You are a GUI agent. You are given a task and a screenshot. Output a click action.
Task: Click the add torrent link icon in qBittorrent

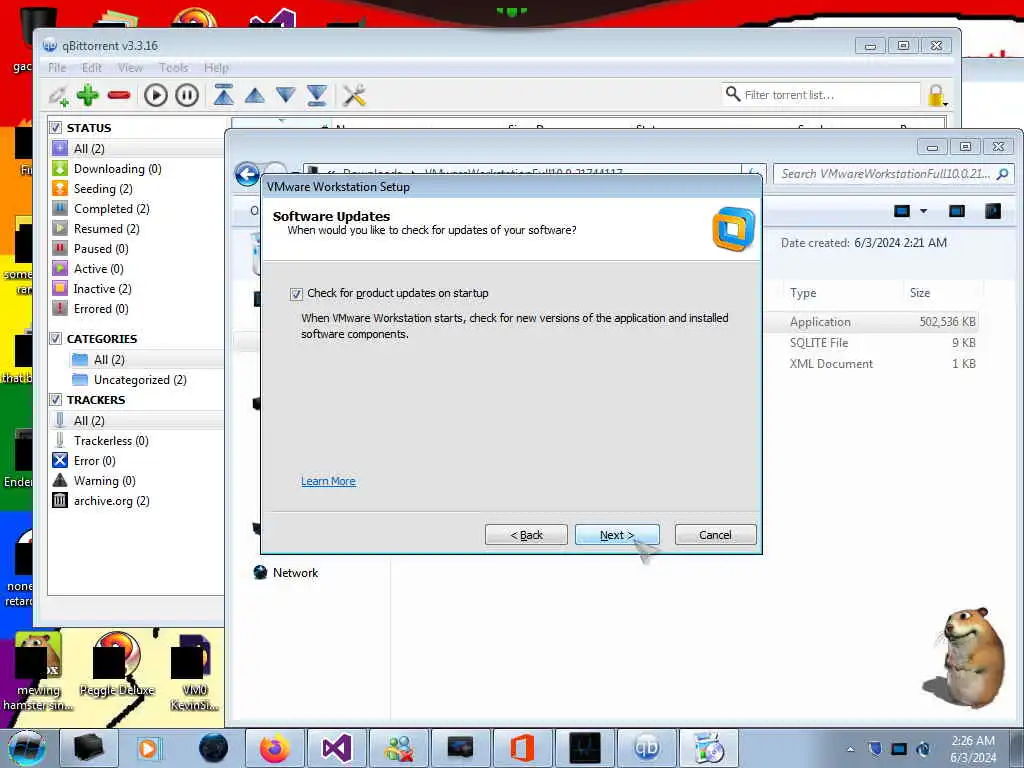[x=57, y=95]
